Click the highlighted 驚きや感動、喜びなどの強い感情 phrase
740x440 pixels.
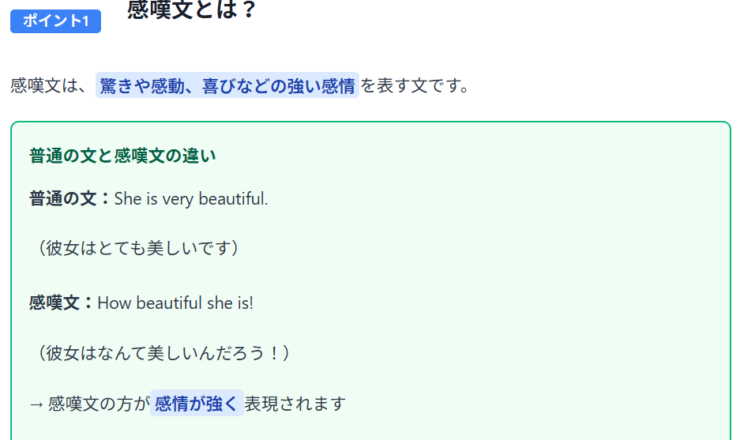tap(227, 86)
